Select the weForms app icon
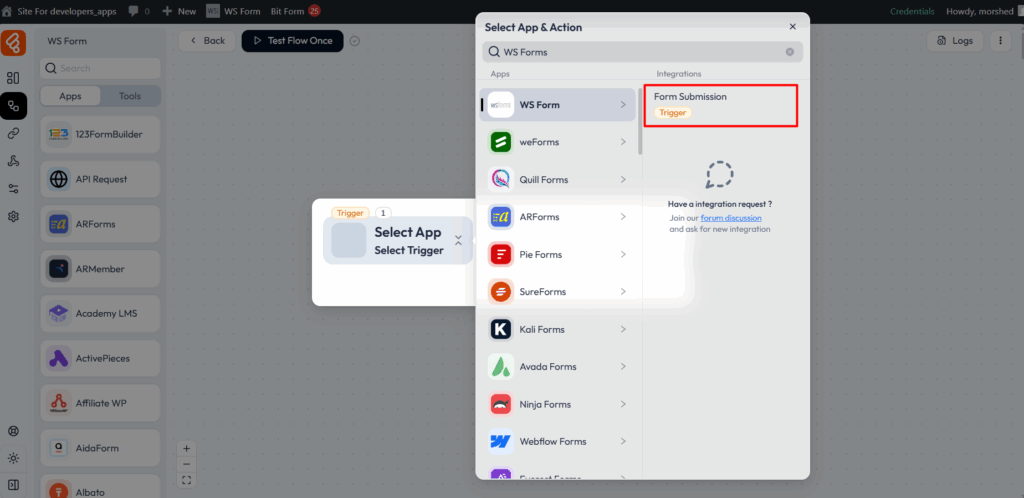The height and width of the screenshot is (498, 1024). point(501,142)
